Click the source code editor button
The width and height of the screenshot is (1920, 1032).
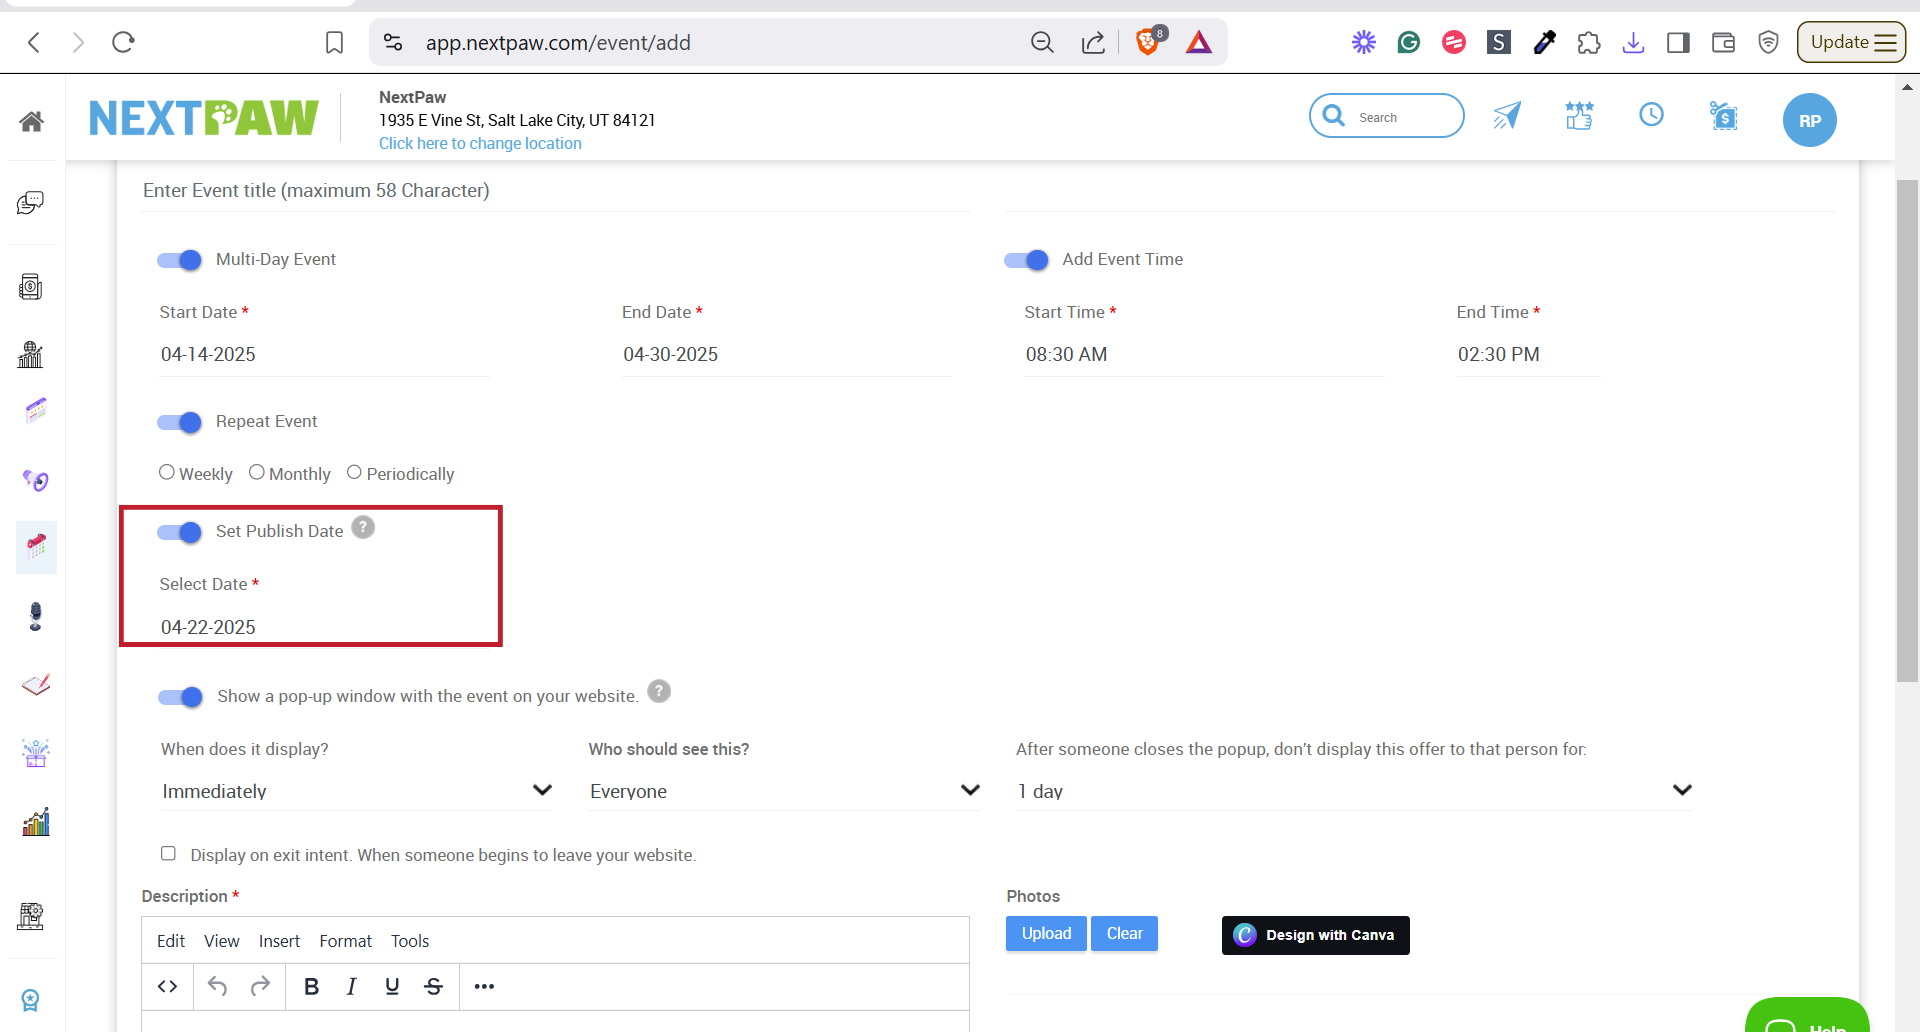coord(167,986)
